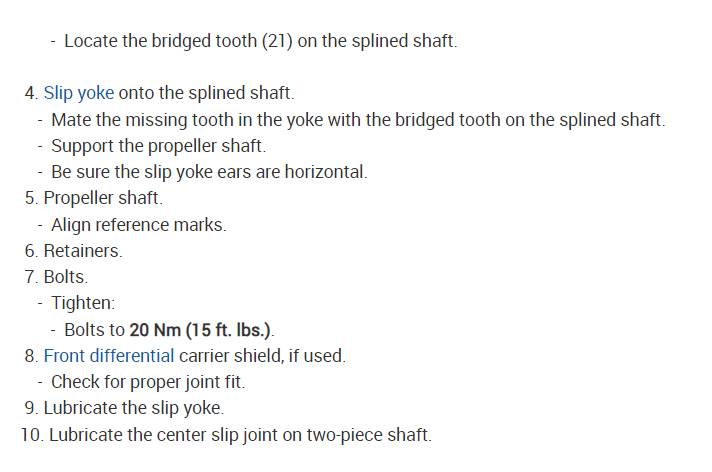712x472 pixels.
Task: Click 'onto the splined shaft' text in step 4
Action: coord(207,93)
